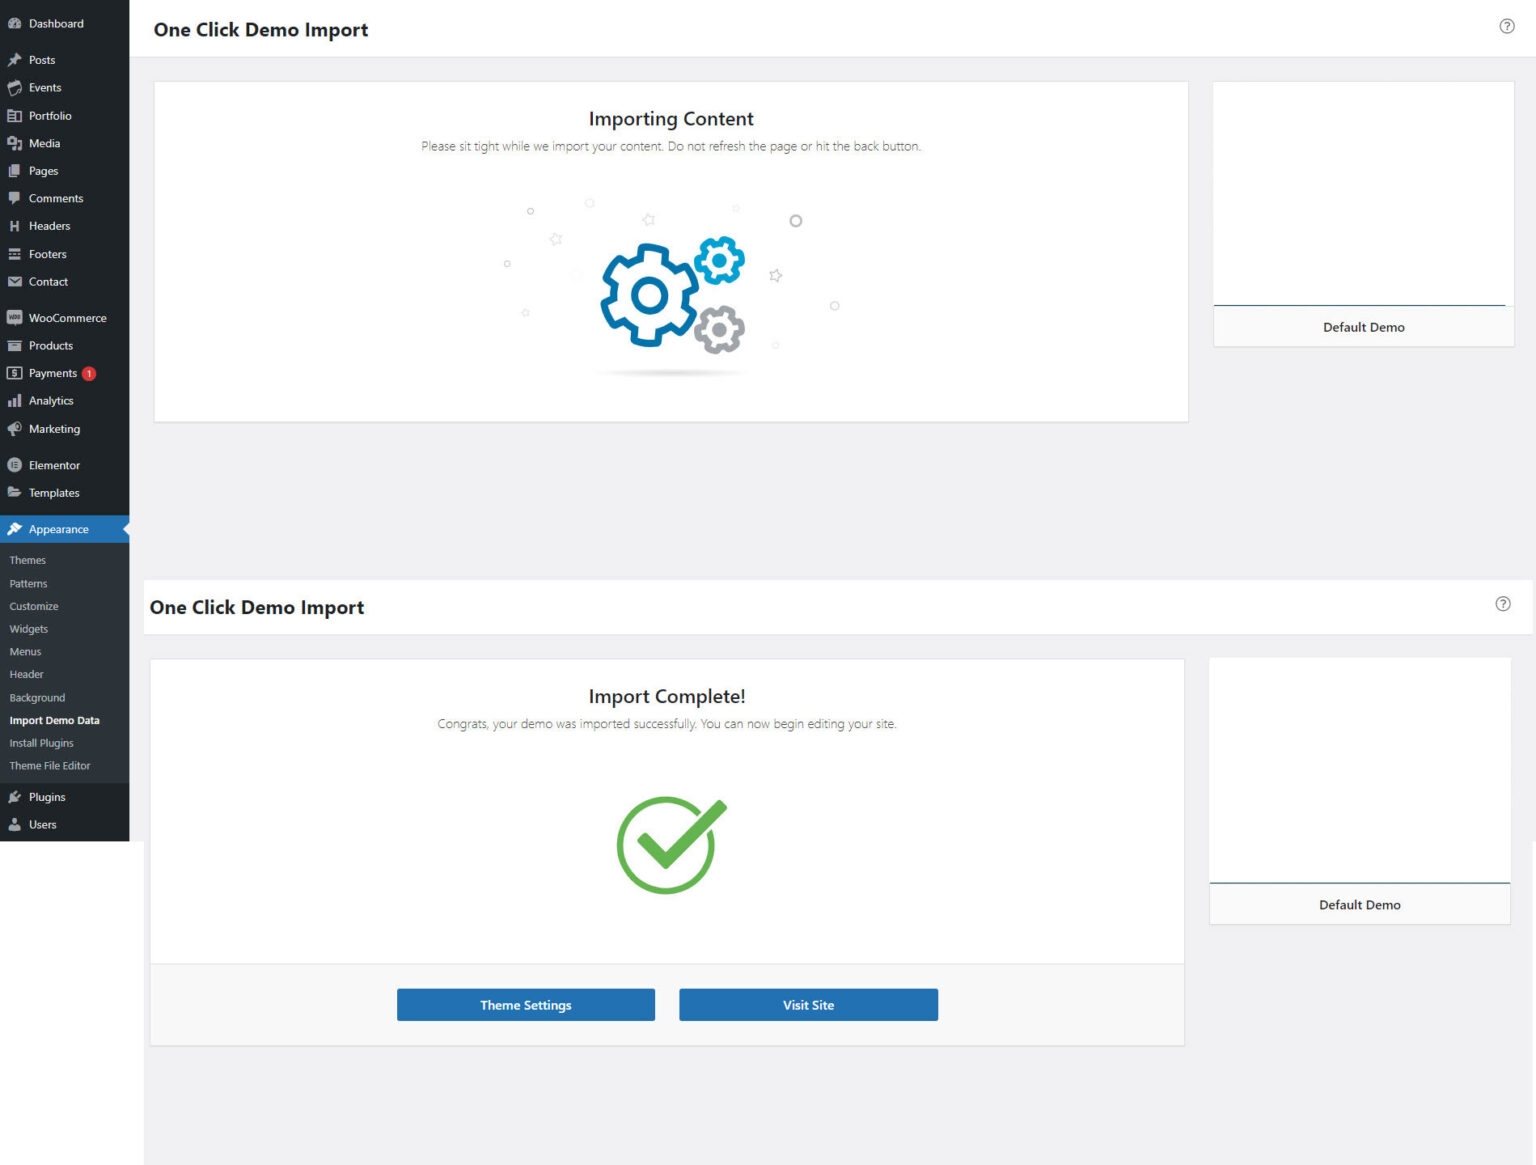The height and width of the screenshot is (1165, 1536).
Task: Click the Users person icon
Action: pyautogui.click(x=14, y=825)
